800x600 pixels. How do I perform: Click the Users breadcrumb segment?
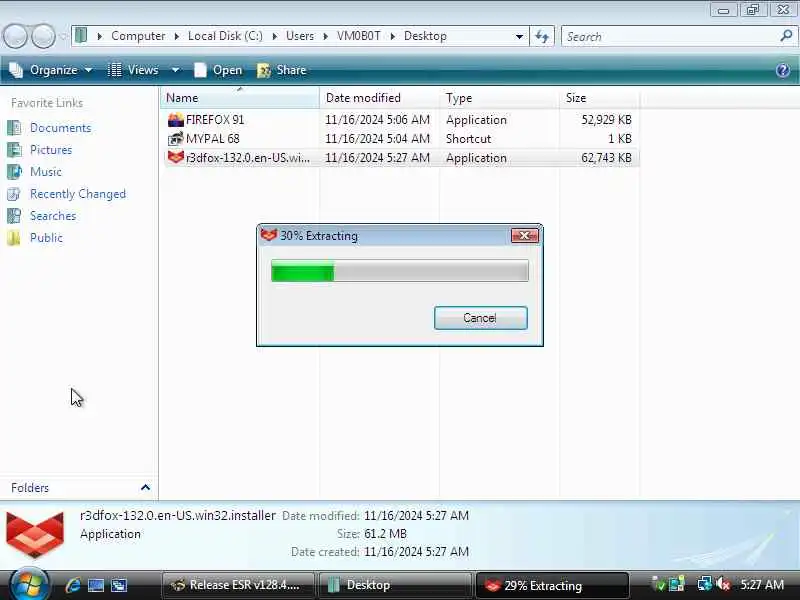[x=299, y=36]
